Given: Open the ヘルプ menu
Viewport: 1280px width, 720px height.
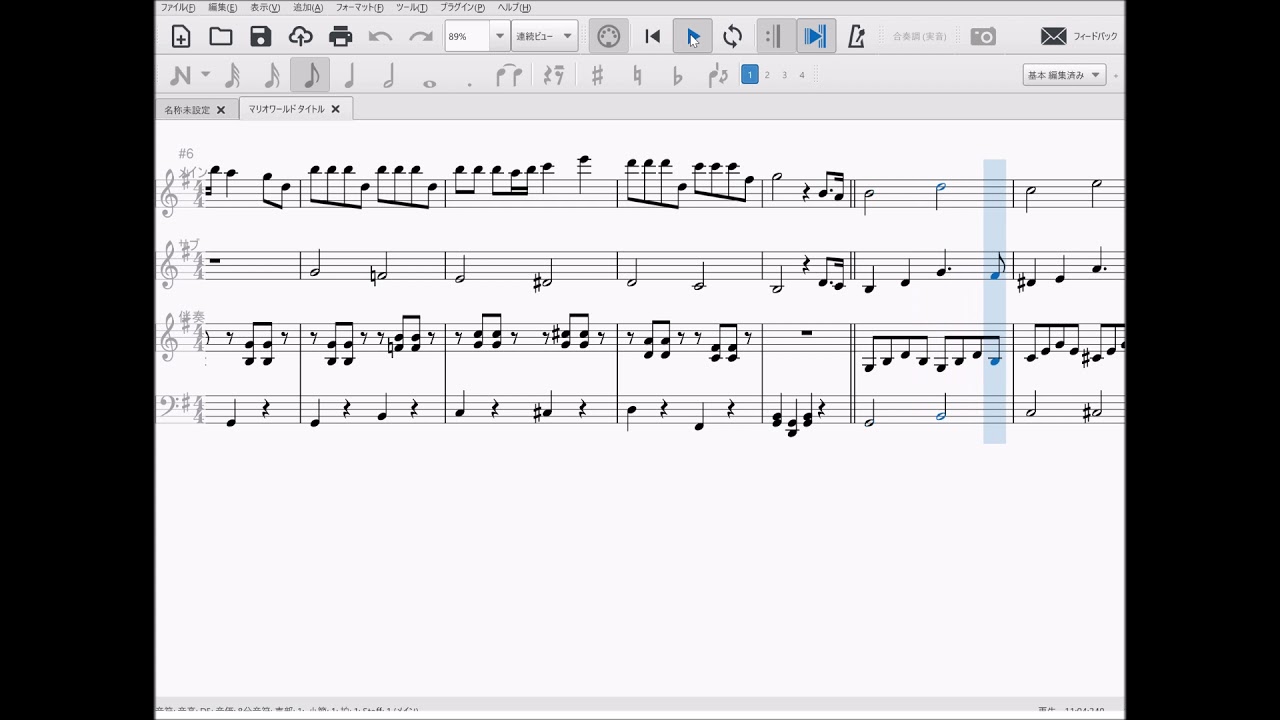Looking at the screenshot, I should pyautogui.click(x=514, y=8).
